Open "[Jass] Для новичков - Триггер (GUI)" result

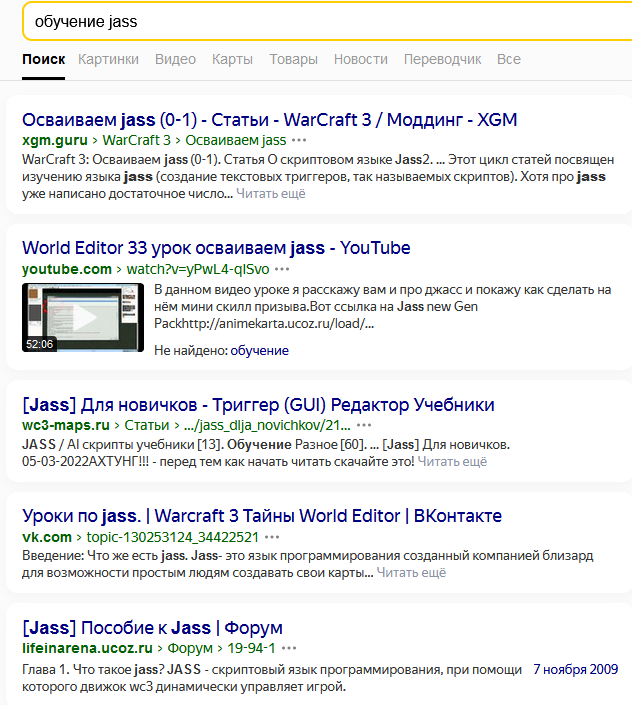pos(258,405)
